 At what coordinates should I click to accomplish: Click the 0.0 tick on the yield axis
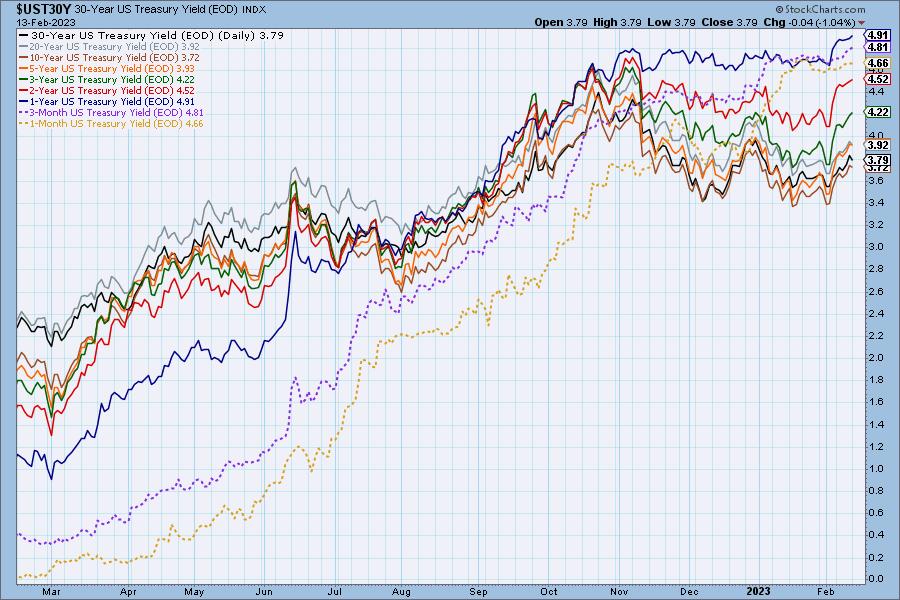[876, 579]
